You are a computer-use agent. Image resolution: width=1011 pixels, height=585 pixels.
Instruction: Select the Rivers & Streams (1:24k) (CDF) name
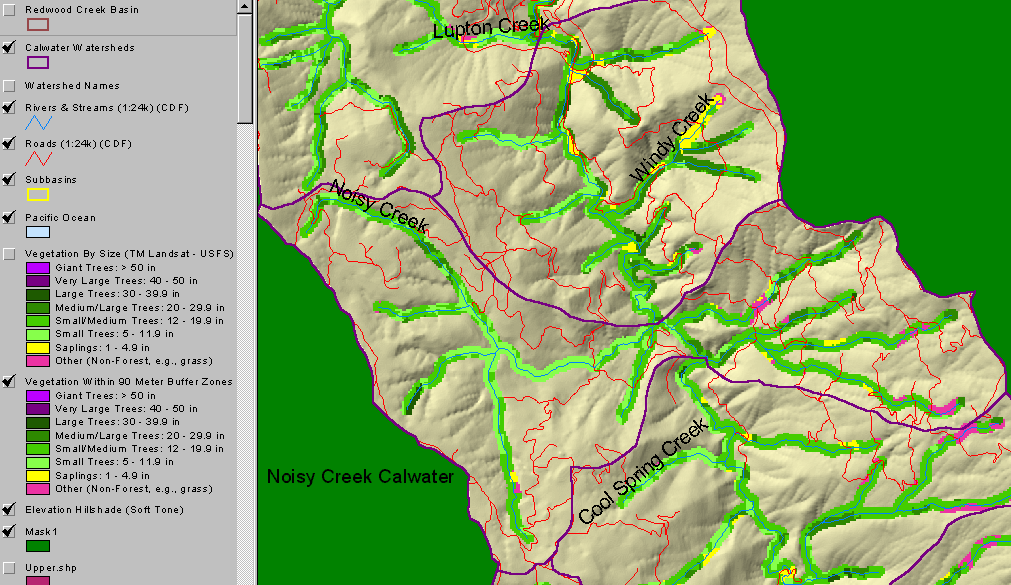click(107, 108)
